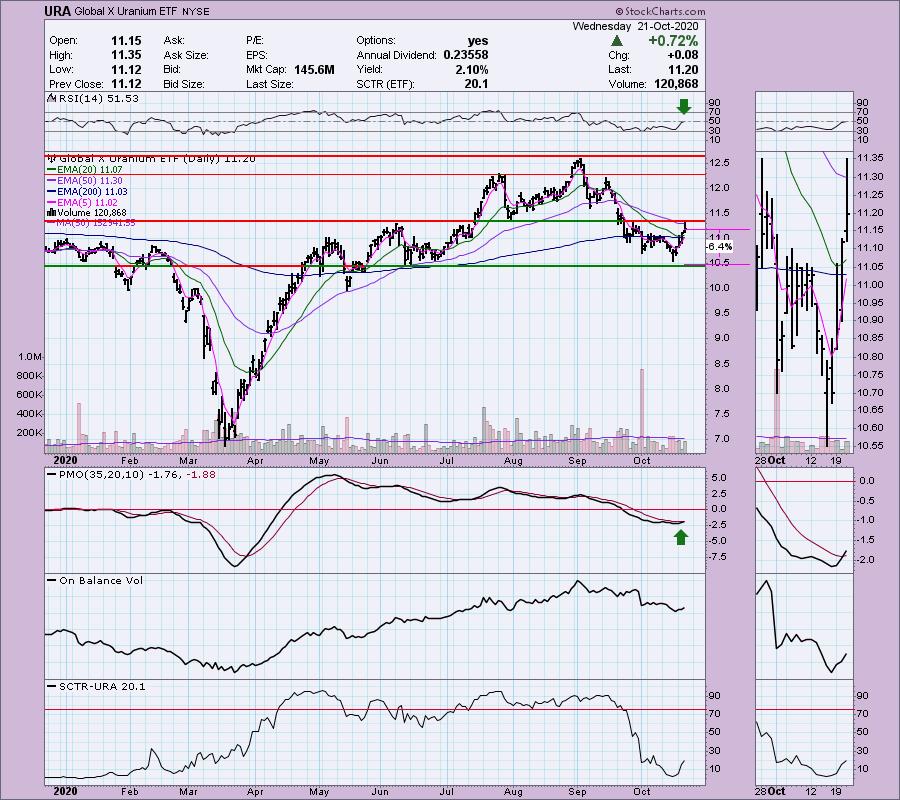Click the 10.55 label on zoomed chart axis
900x800 pixels.
(x=870, y=446)
